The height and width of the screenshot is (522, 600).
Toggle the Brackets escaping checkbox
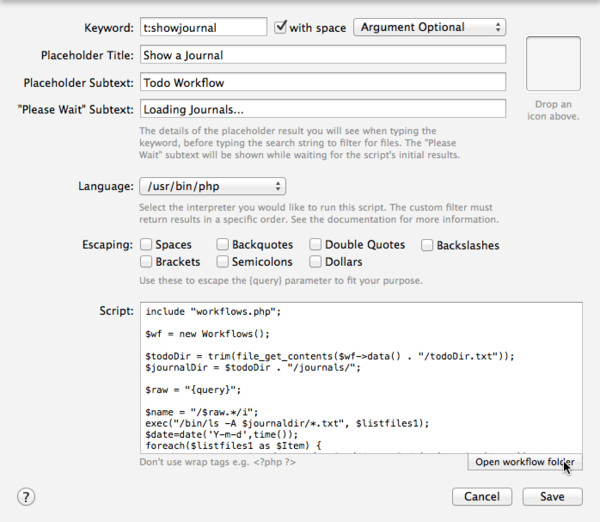pos(146,261)
